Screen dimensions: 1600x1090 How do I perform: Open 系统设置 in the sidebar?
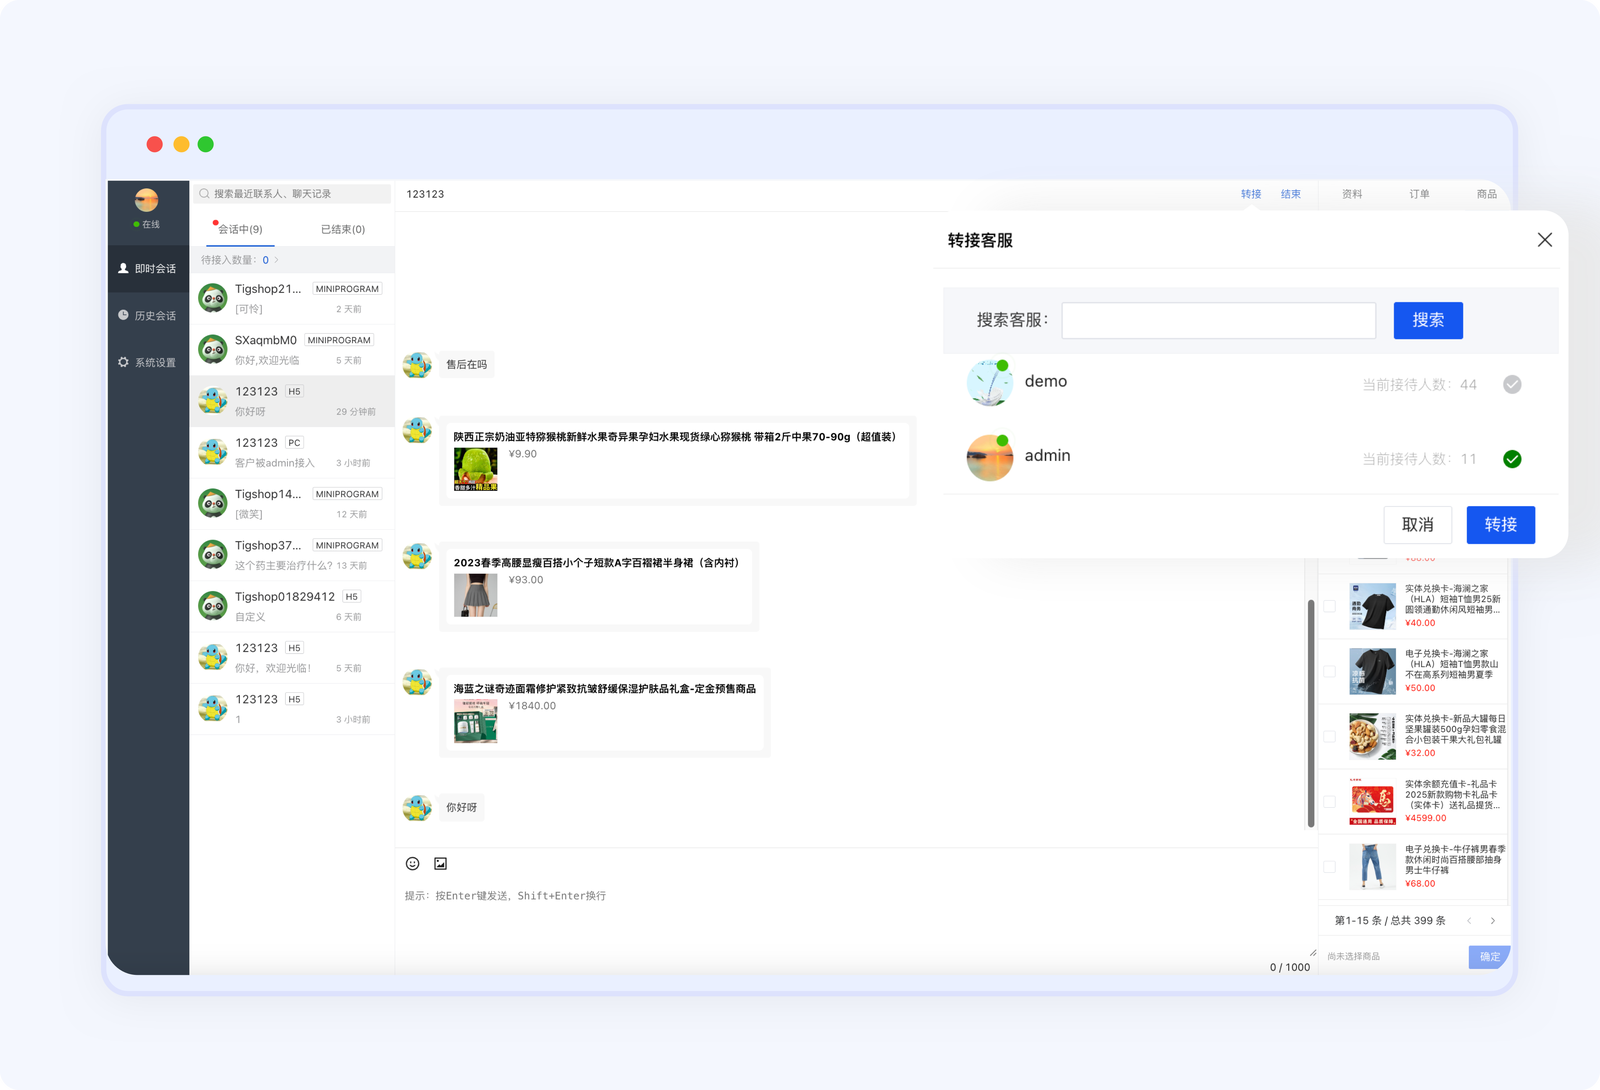[x=148, y=363]
